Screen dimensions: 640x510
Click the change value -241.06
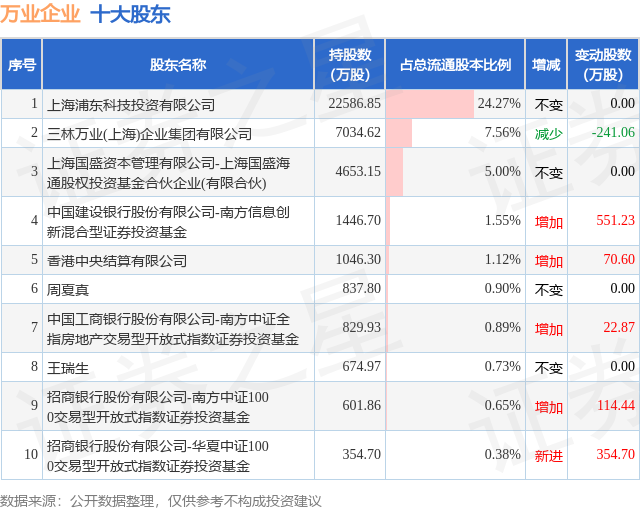[613, 133]
